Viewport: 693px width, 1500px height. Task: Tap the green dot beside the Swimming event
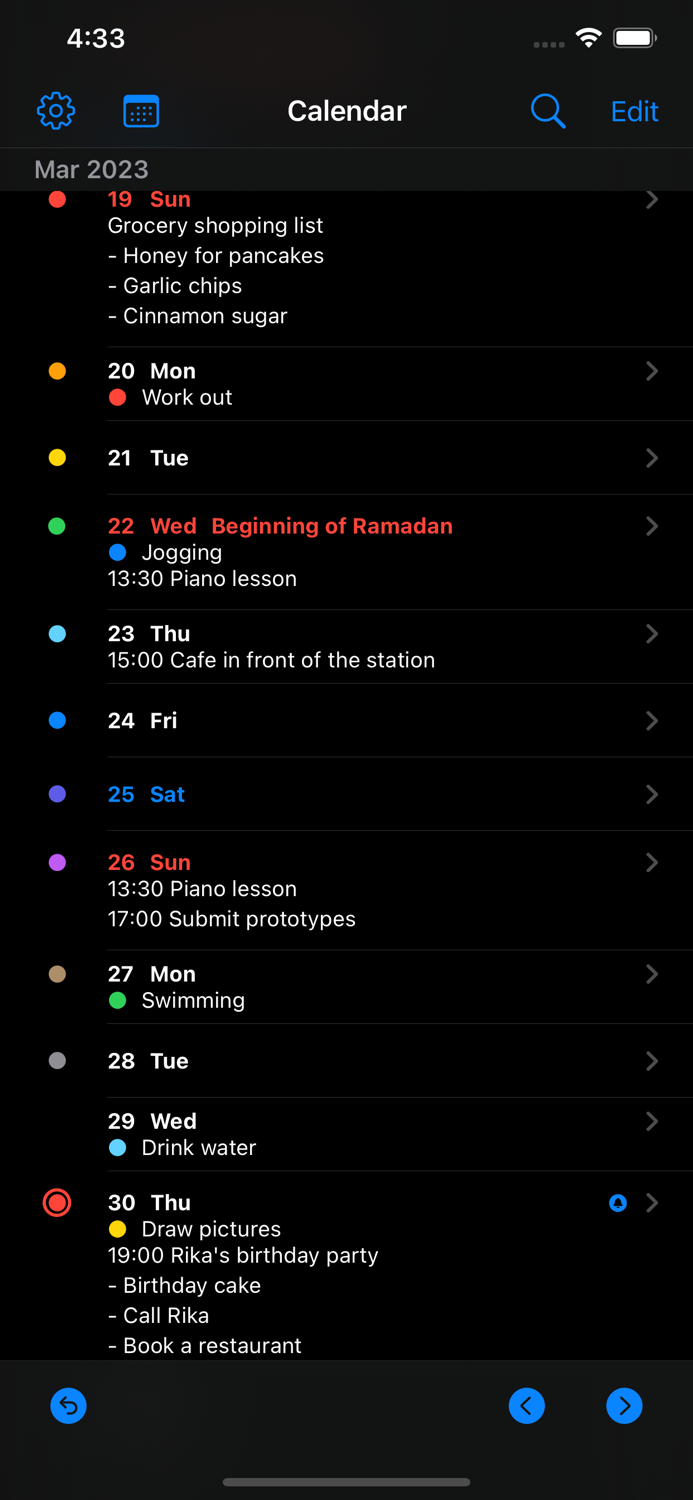[x=119, y=1000]
